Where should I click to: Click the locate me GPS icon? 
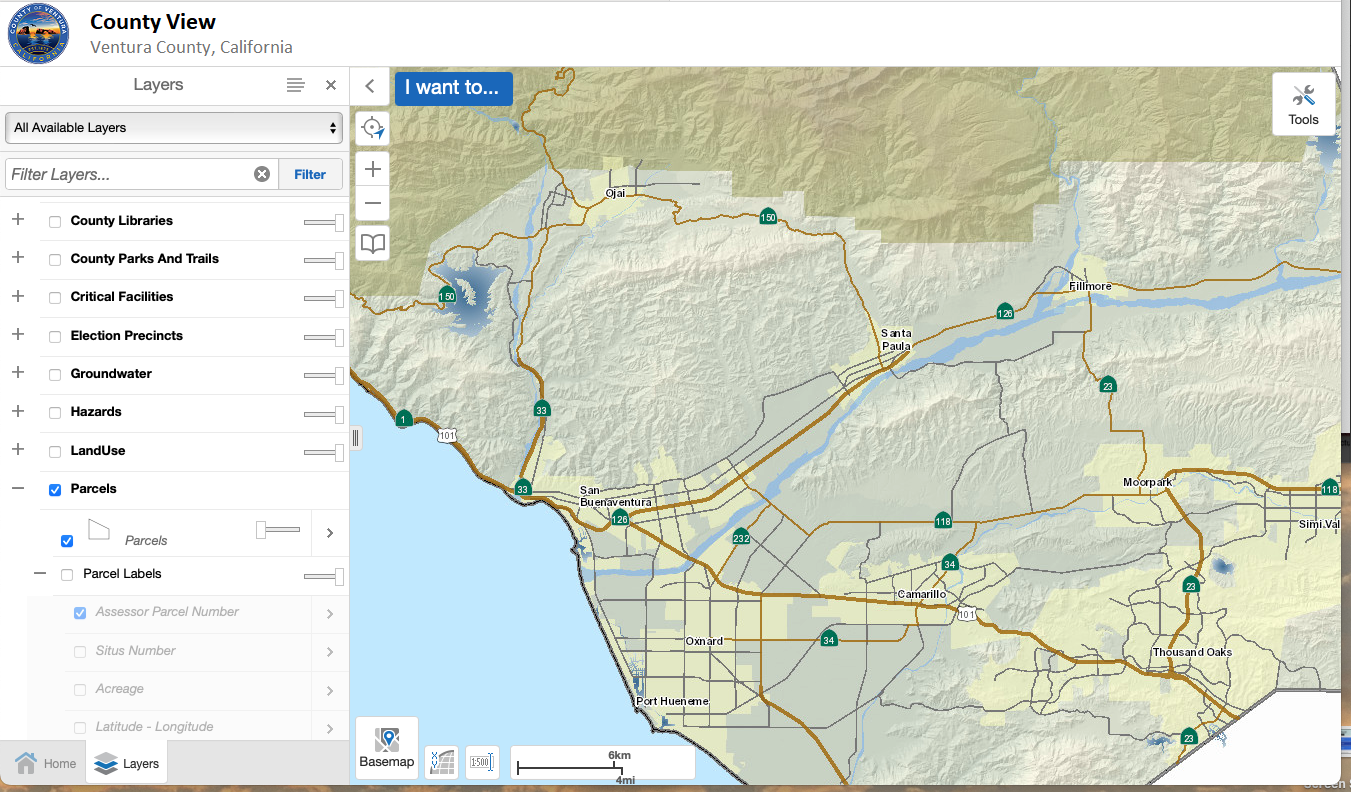coord(373,128)
